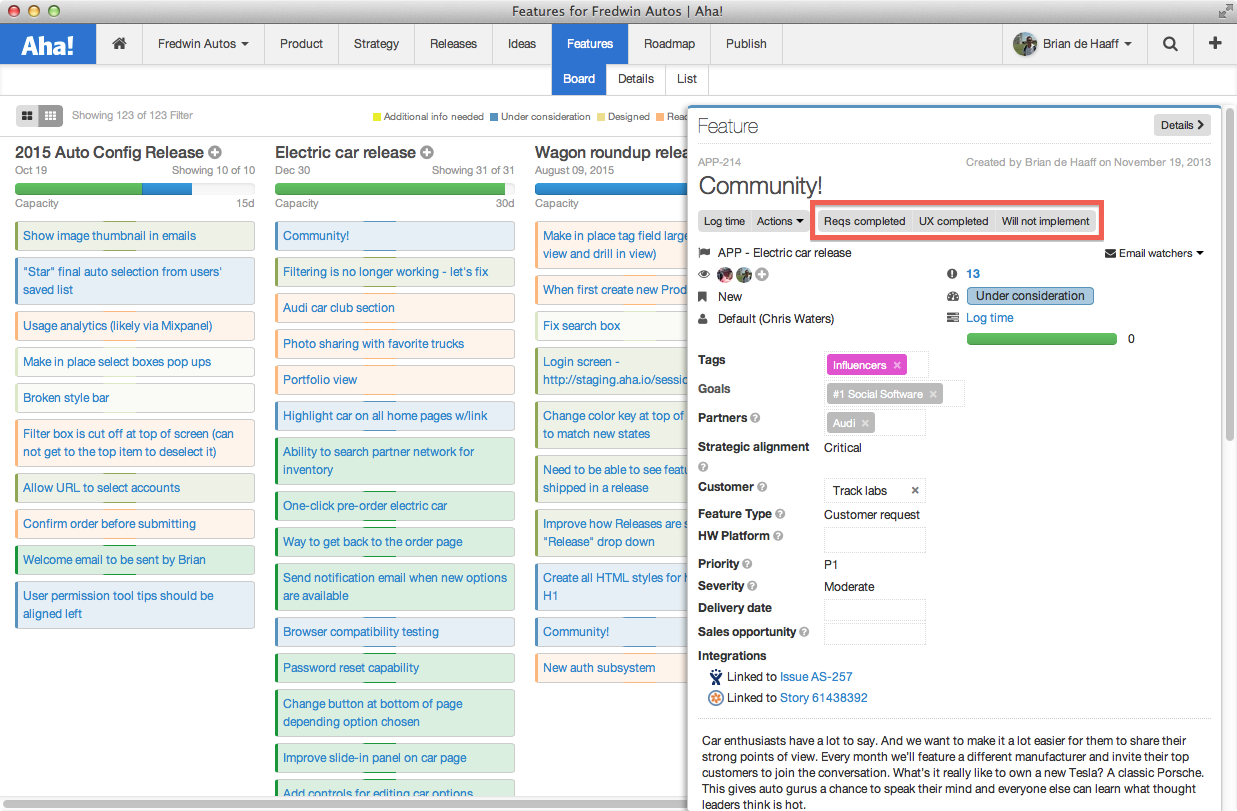
Task: Click the home icon in navigation bar
Action: click(119, 44)
